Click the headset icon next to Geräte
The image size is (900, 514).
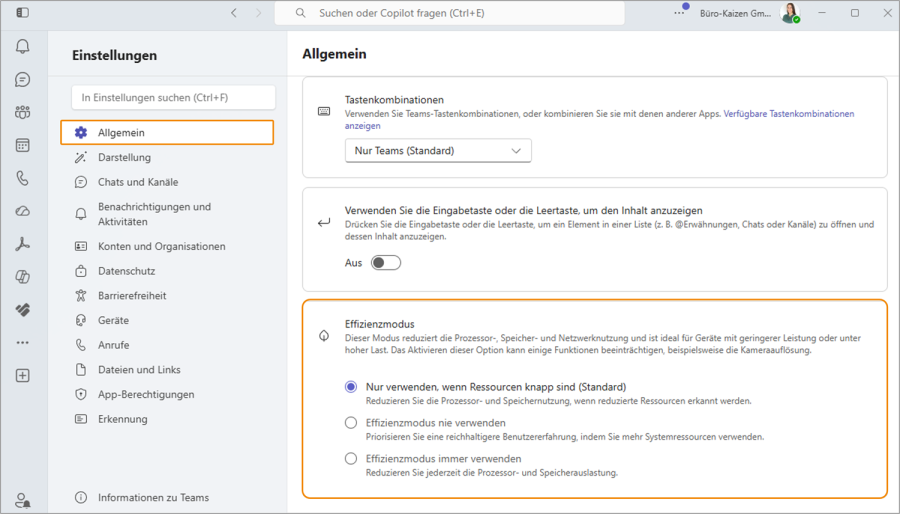pyautogui.click(x=81, y=320)
